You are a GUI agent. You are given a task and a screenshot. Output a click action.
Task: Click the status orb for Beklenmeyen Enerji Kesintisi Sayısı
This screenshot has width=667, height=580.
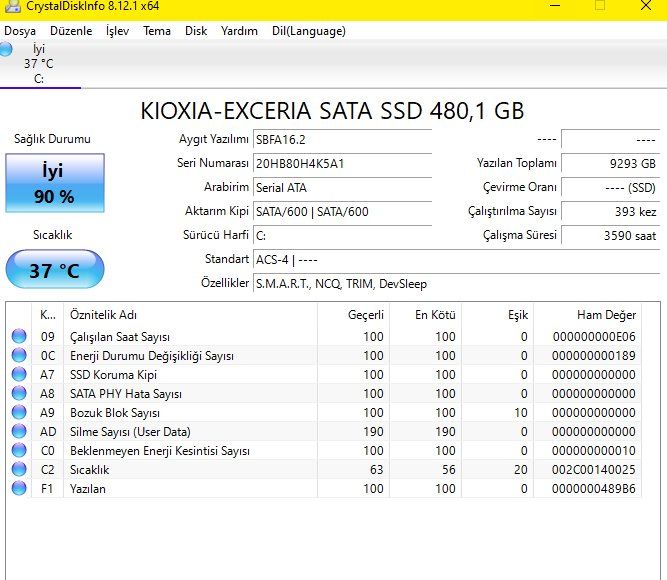(19, 450)
